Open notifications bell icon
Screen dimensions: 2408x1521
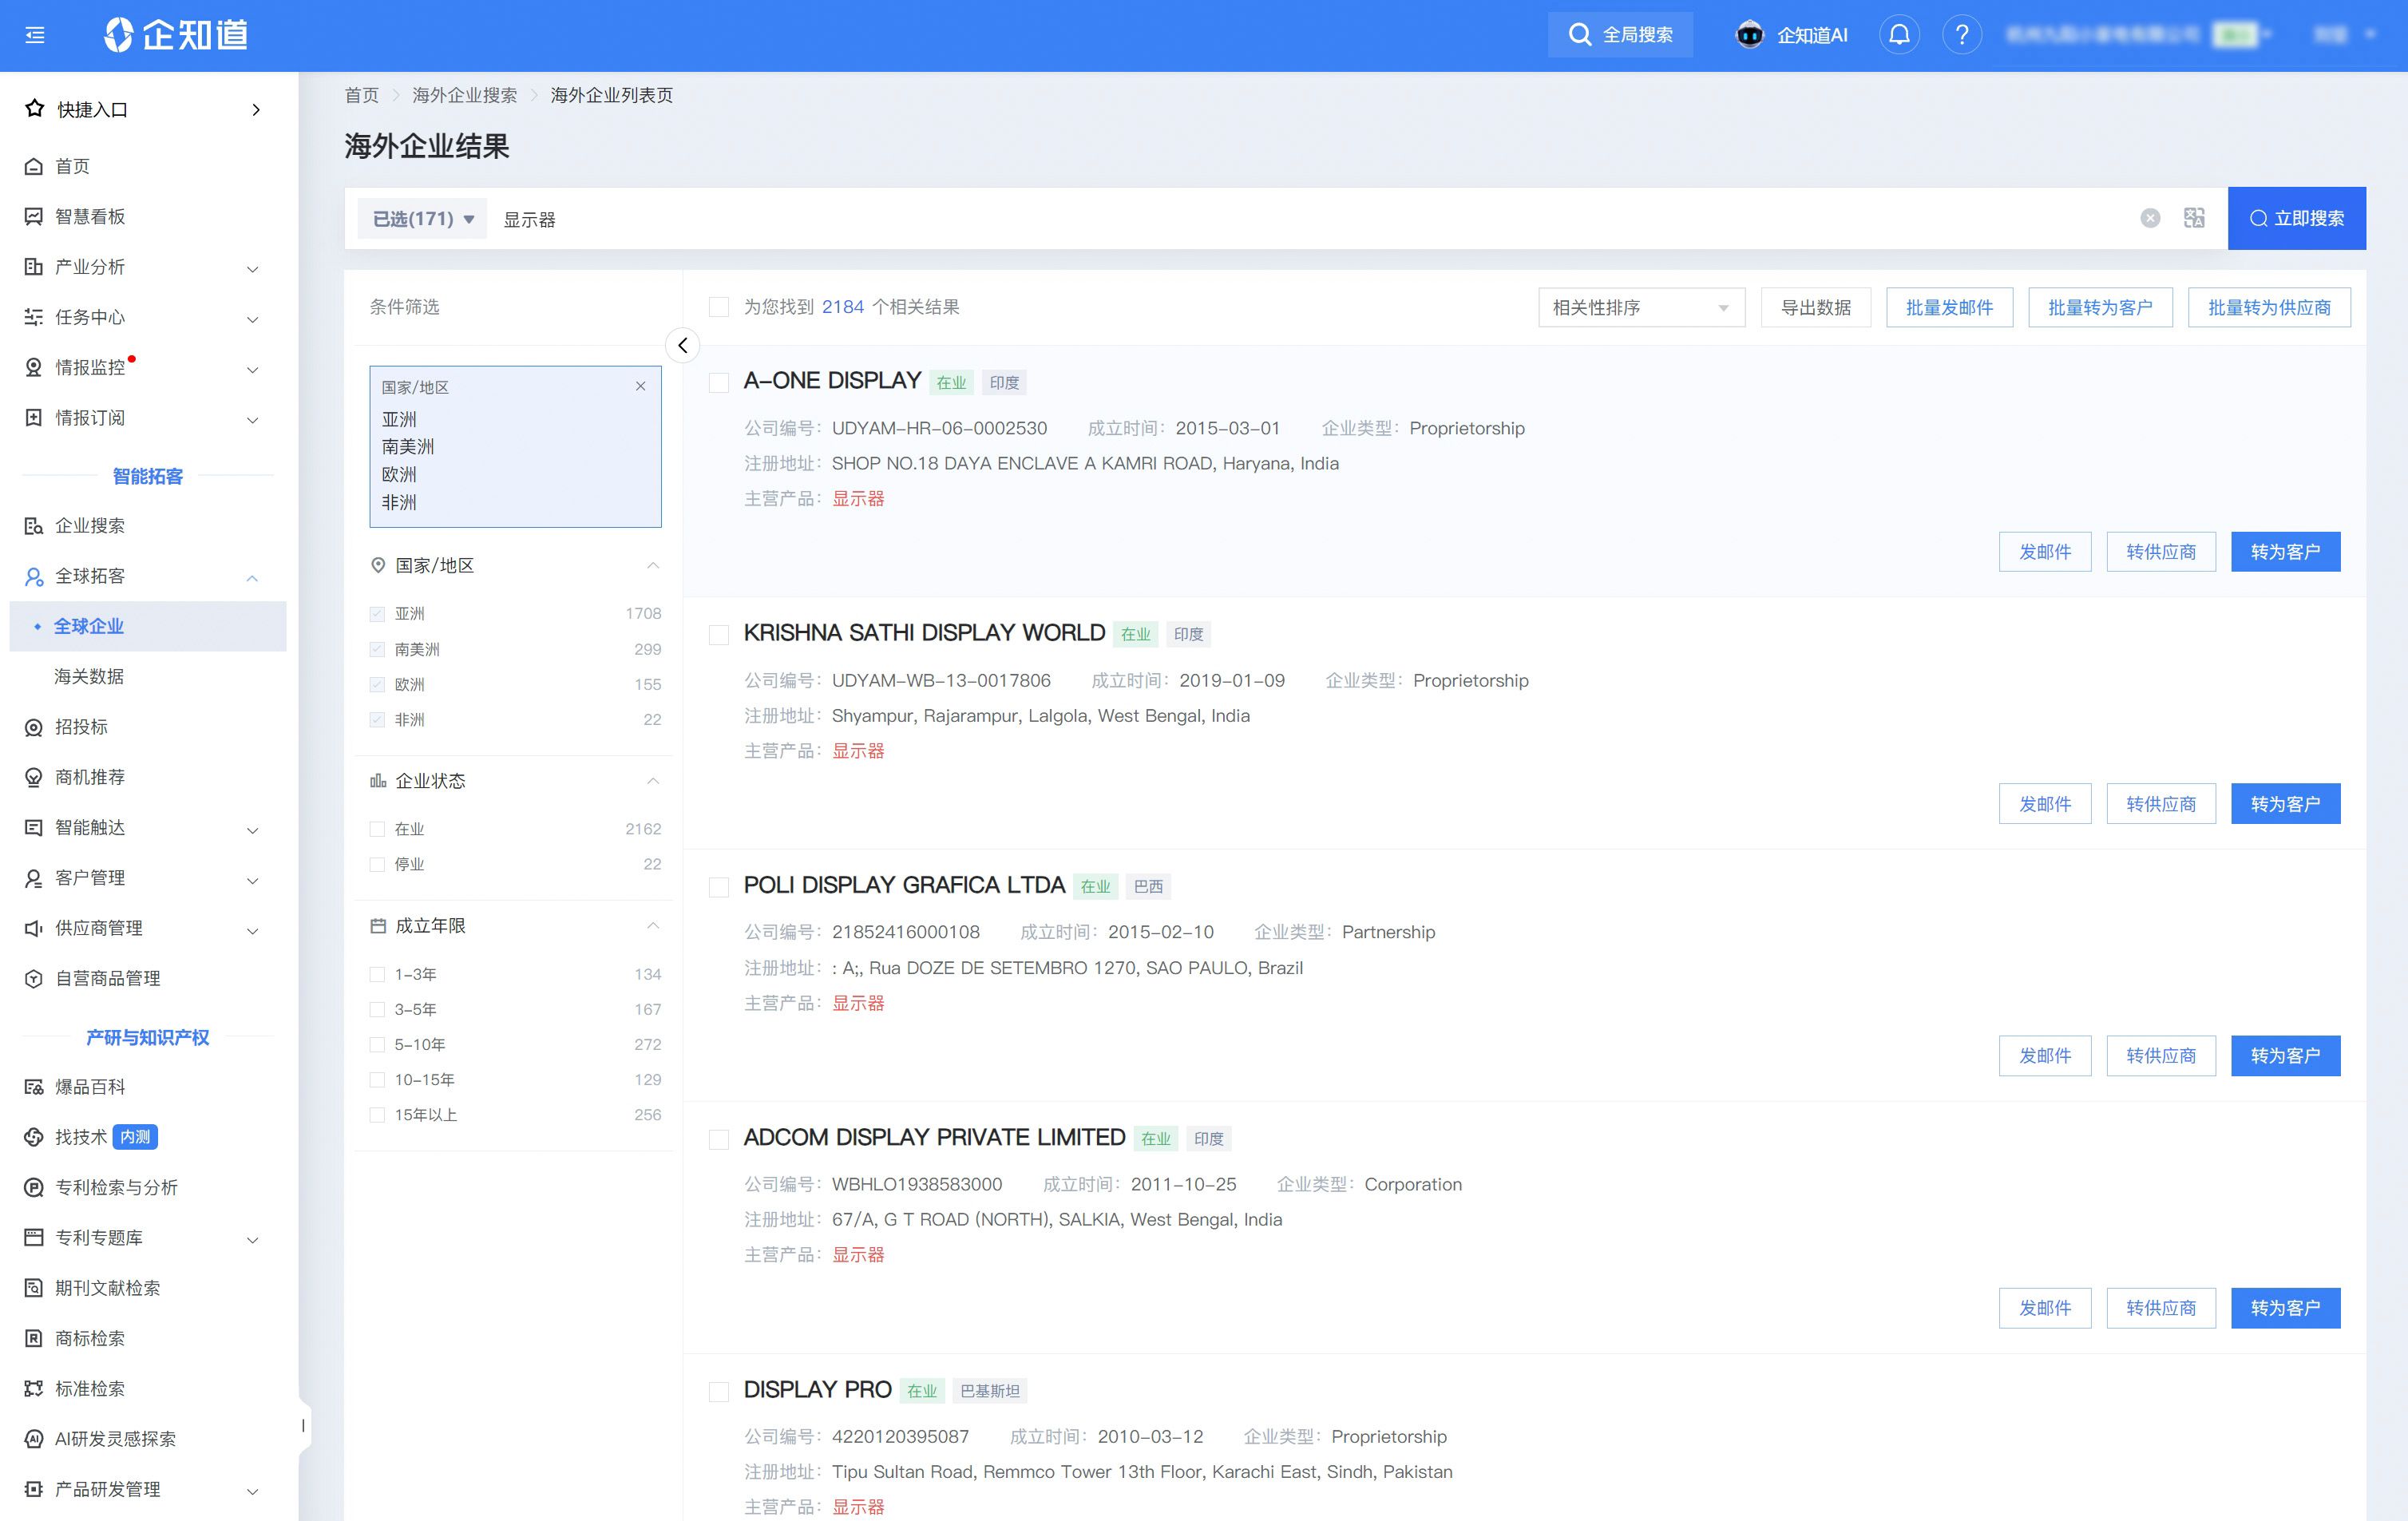click(1899, 35)
